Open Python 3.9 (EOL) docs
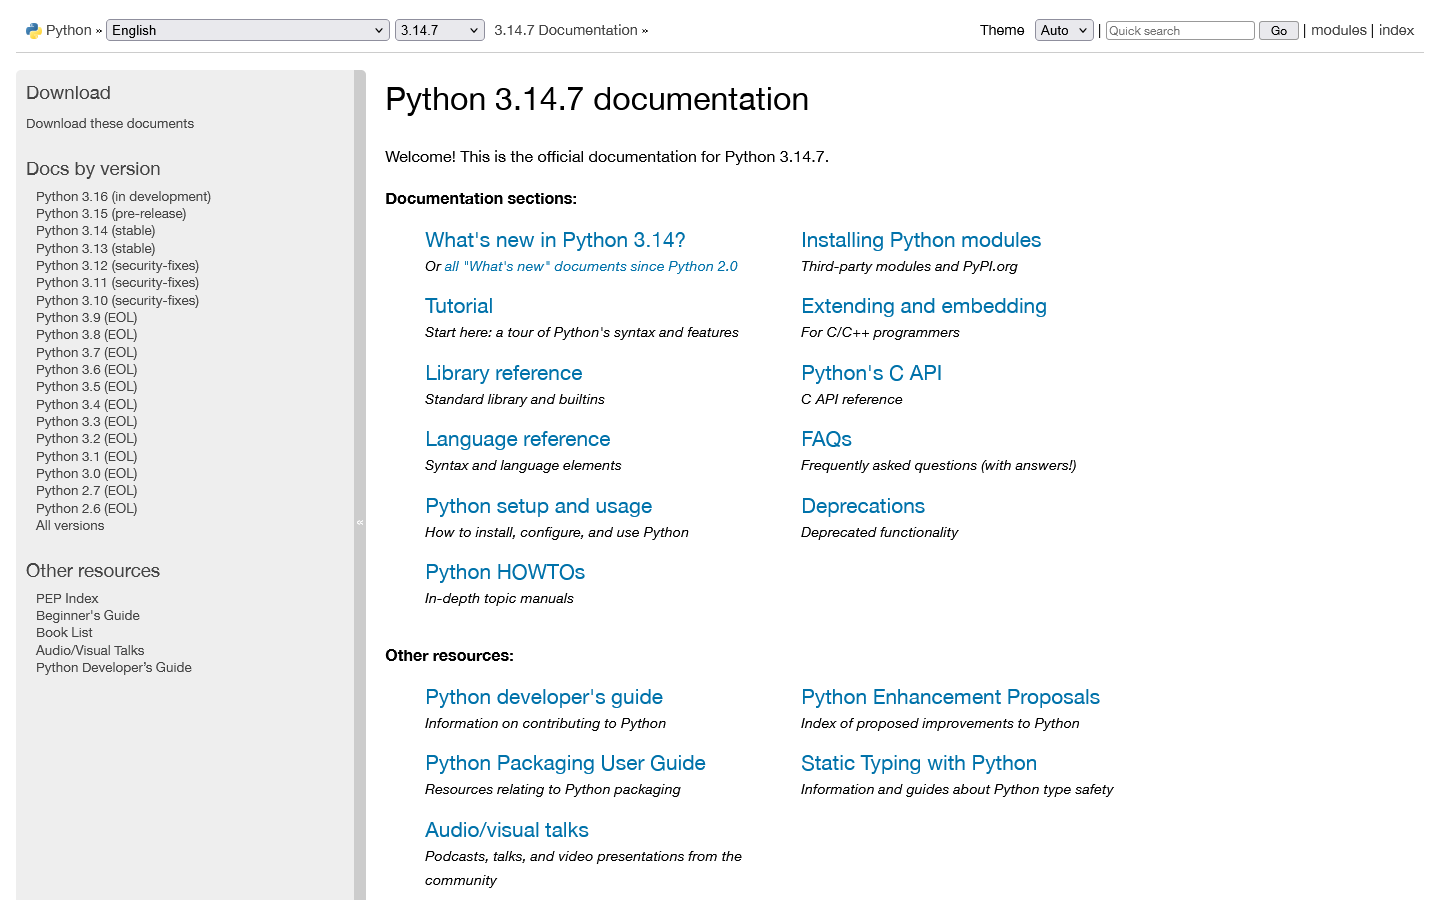 click(x=87, y=317)
